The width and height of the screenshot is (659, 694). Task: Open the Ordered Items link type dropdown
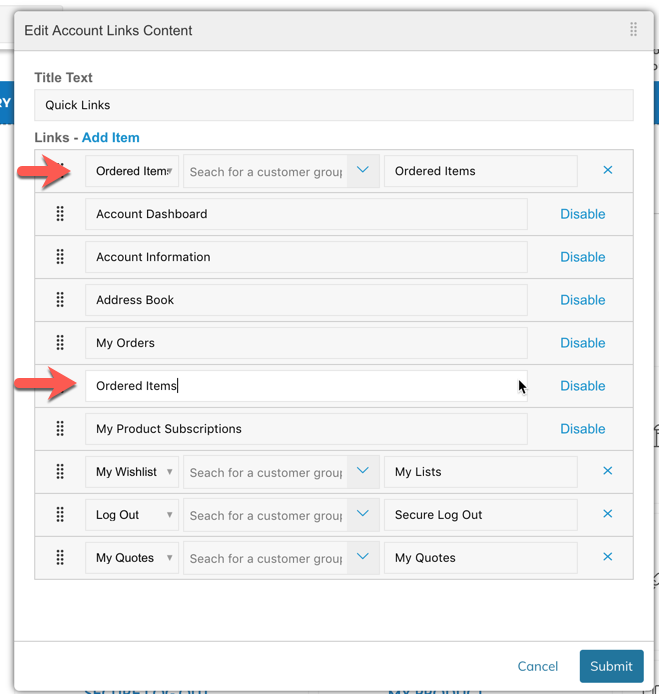click(x=132, y=171)
